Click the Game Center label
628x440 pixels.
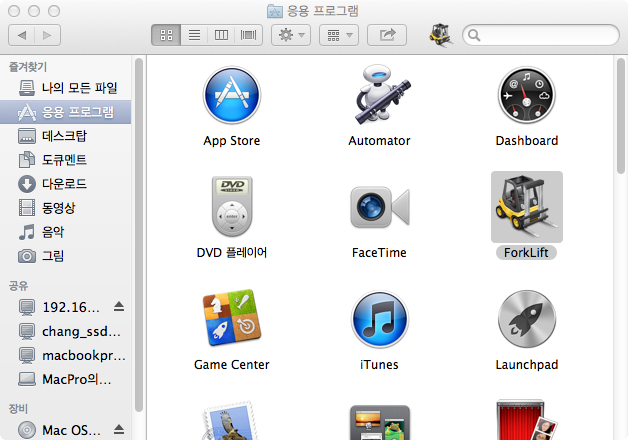pos(231,365)
